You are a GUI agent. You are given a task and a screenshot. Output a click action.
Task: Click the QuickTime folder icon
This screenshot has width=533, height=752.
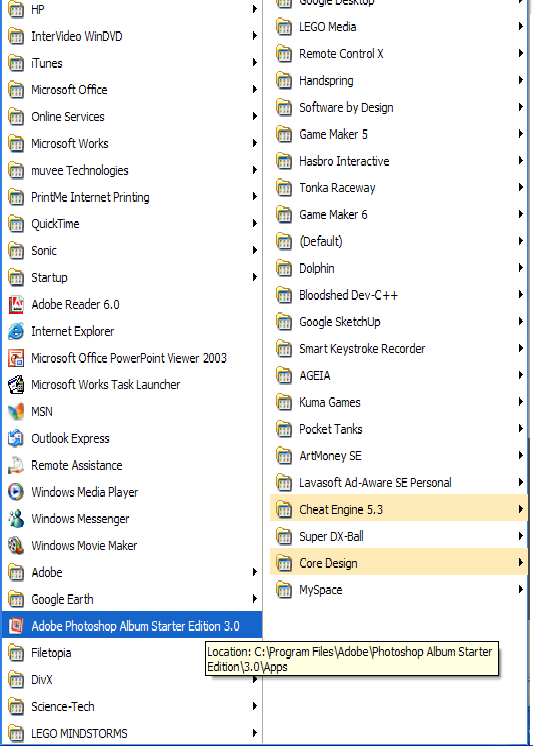coord(16,224)
